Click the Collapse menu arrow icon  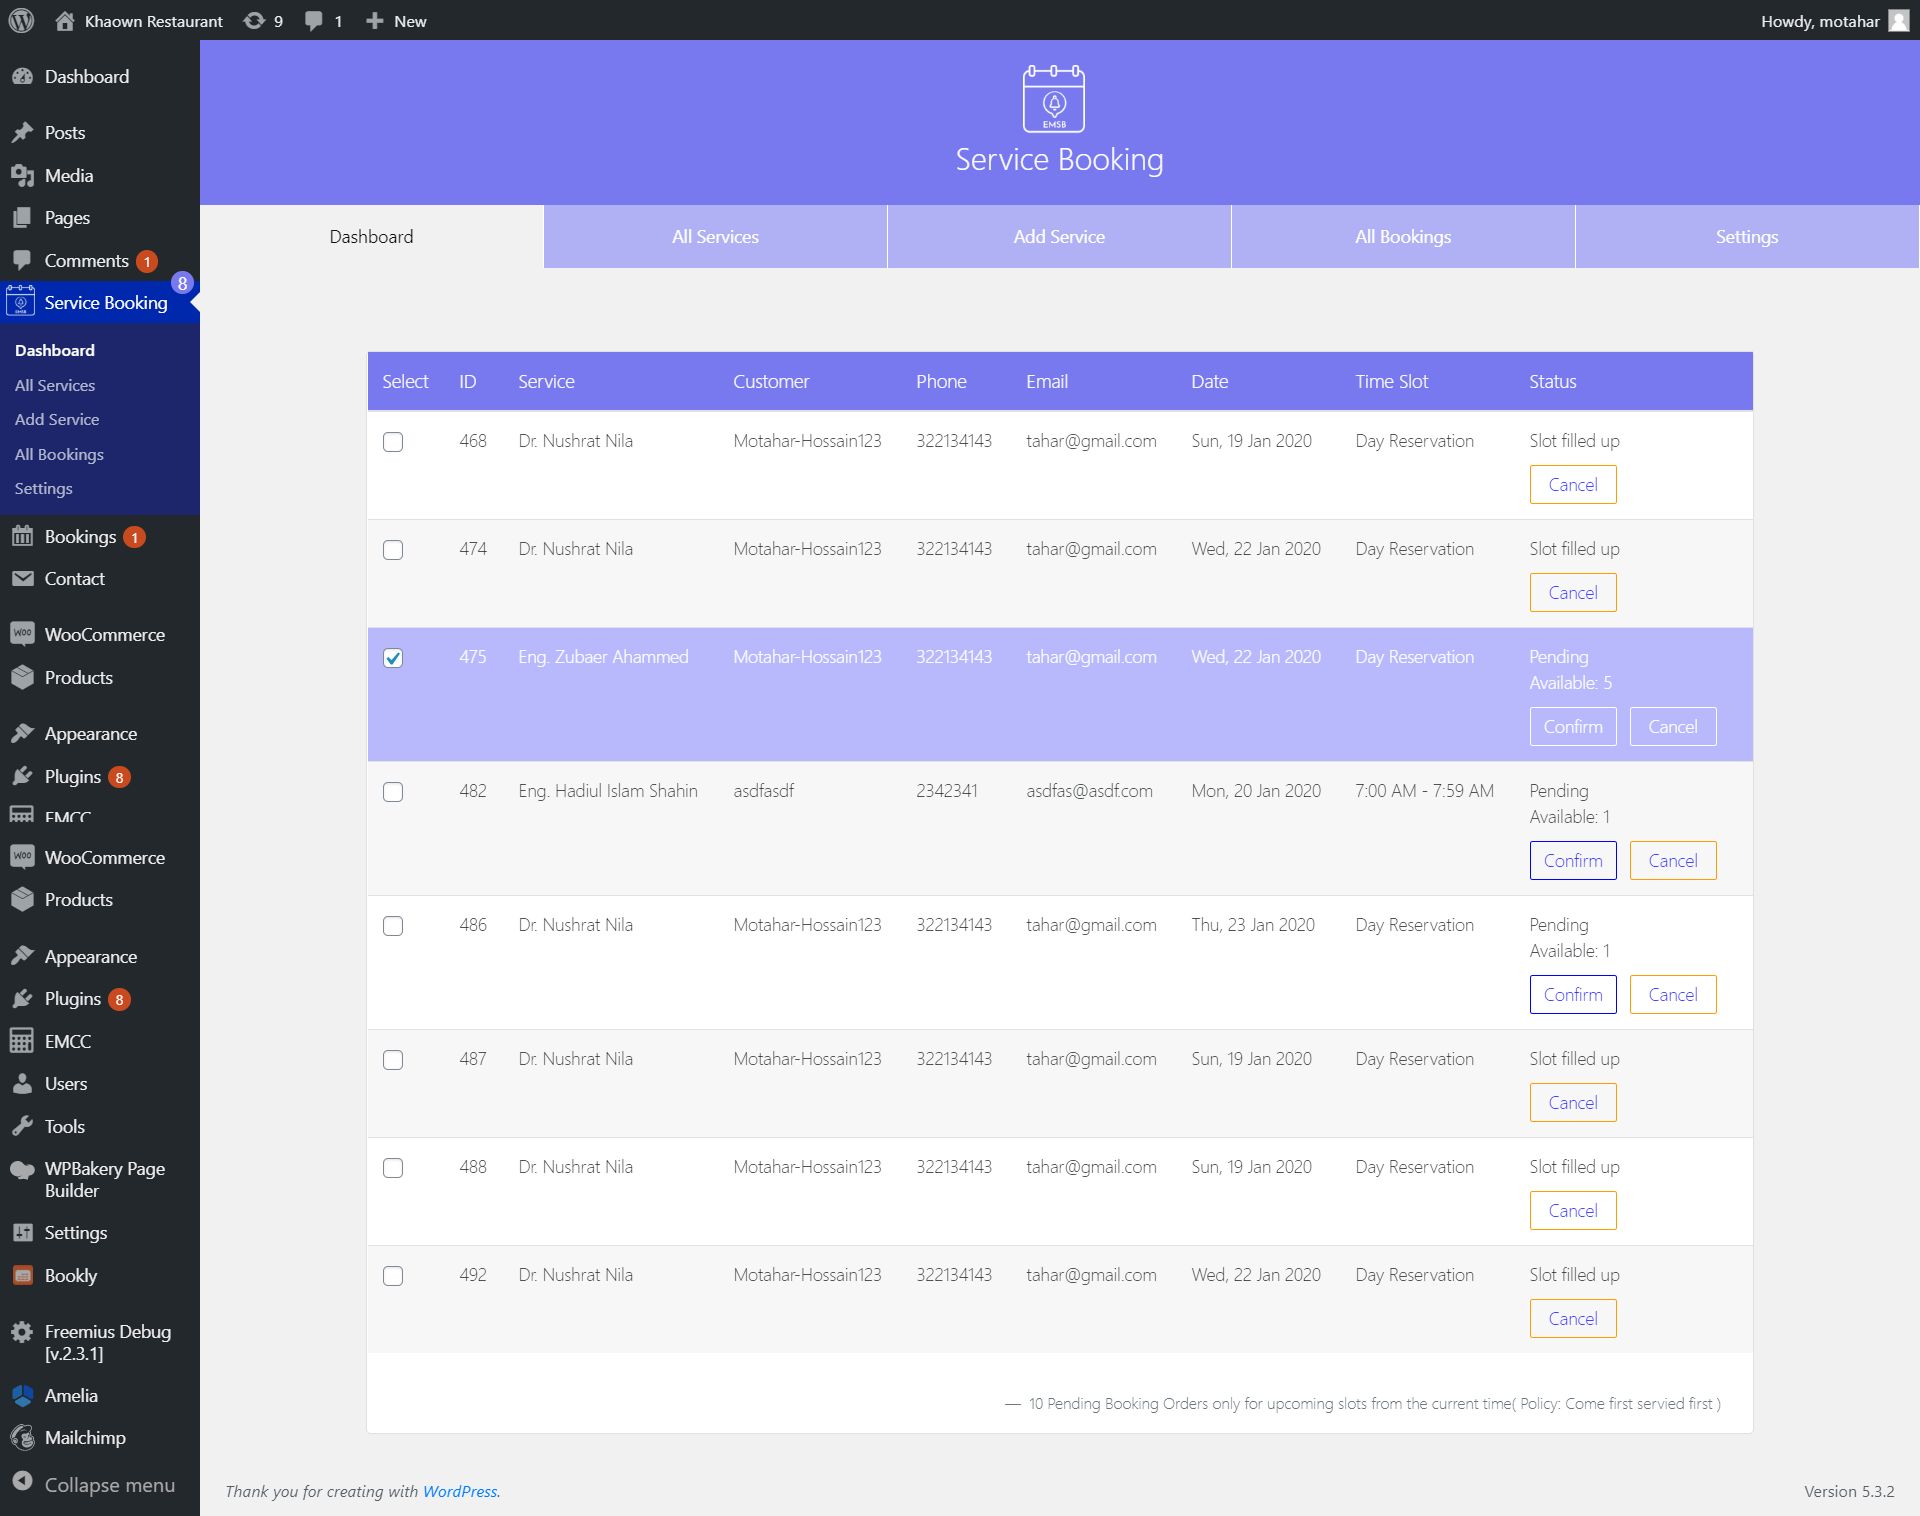tap(22, 1483)
